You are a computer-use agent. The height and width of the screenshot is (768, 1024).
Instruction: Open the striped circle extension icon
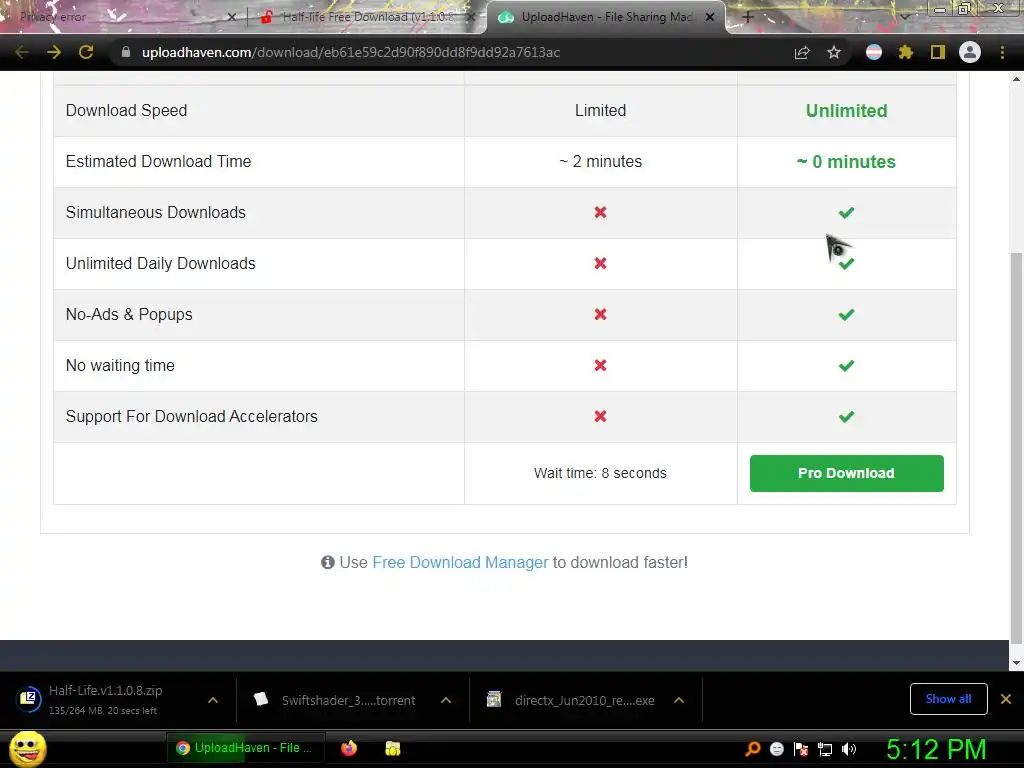coord(874,52)
